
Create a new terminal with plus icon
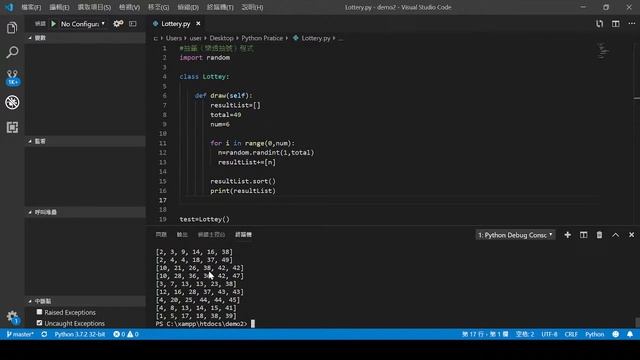point(567,235)
